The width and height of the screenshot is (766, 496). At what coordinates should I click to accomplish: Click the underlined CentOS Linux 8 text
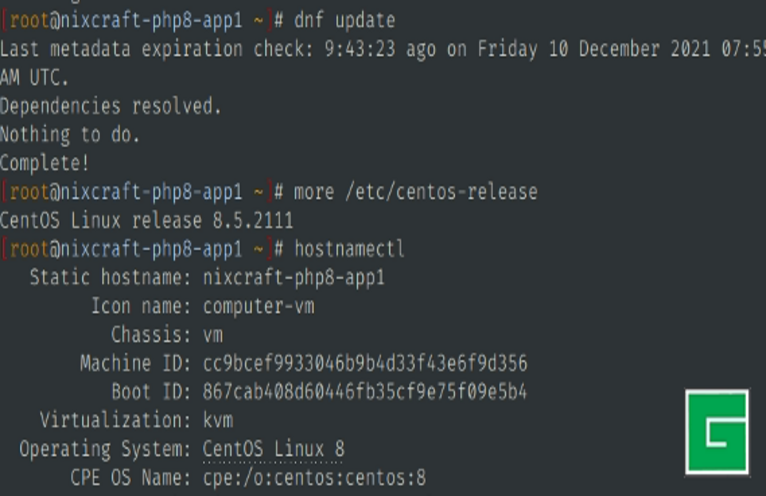pos(273,449)
